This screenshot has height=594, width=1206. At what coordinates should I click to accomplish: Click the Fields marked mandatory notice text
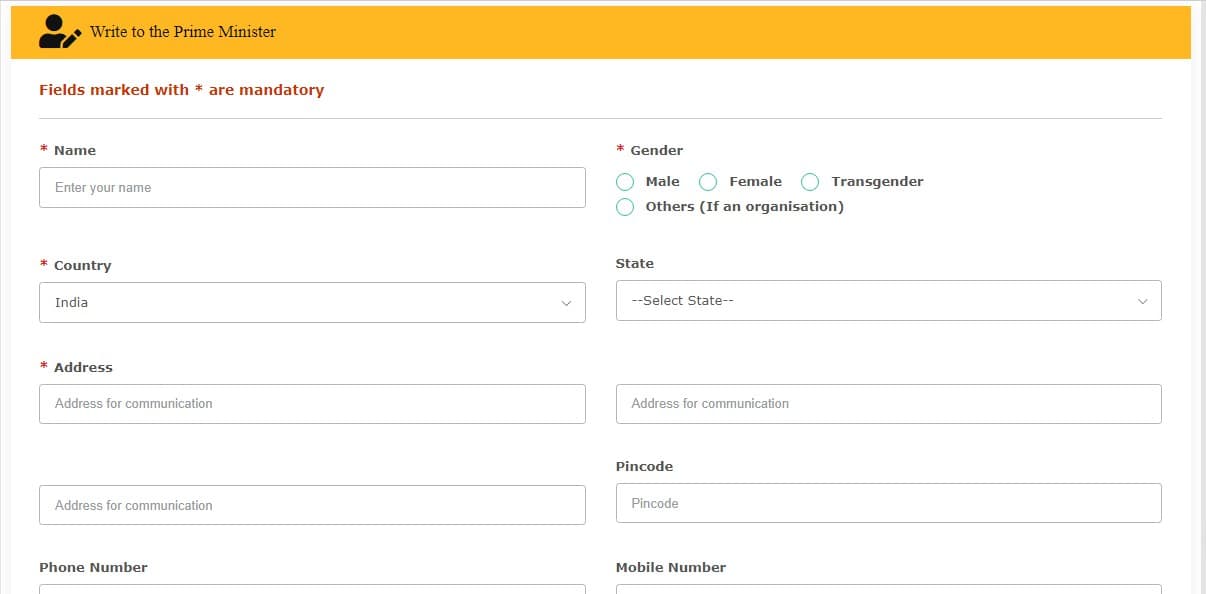(x=181, y=90)
